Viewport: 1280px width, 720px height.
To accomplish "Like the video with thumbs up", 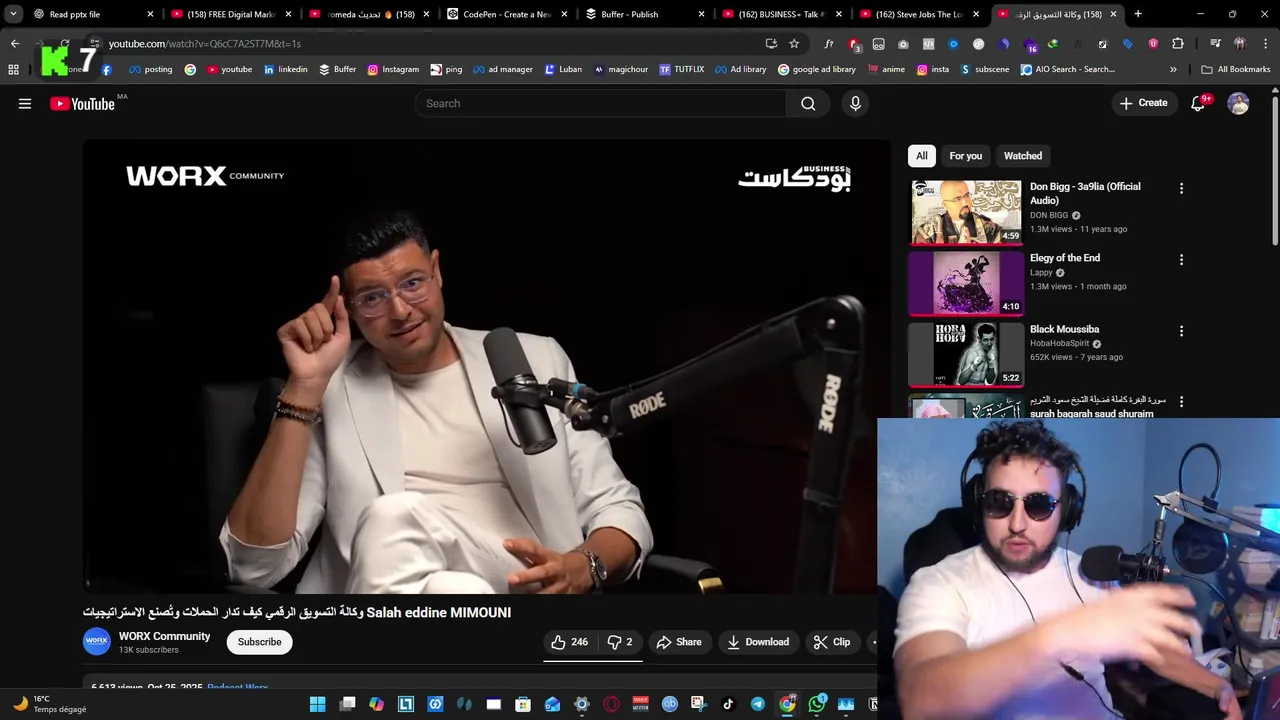I will 570,642.
